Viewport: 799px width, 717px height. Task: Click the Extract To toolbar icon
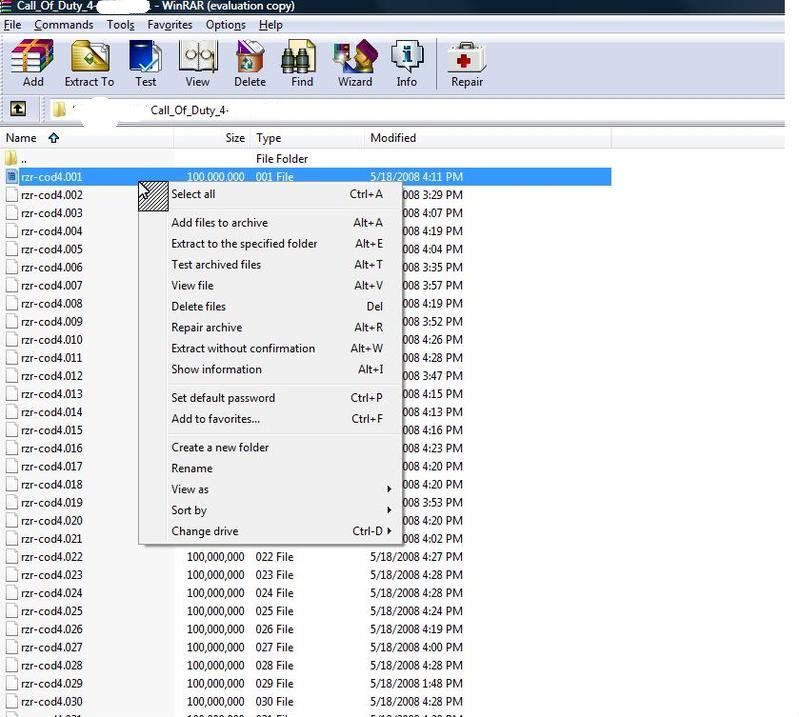[89, 62]
